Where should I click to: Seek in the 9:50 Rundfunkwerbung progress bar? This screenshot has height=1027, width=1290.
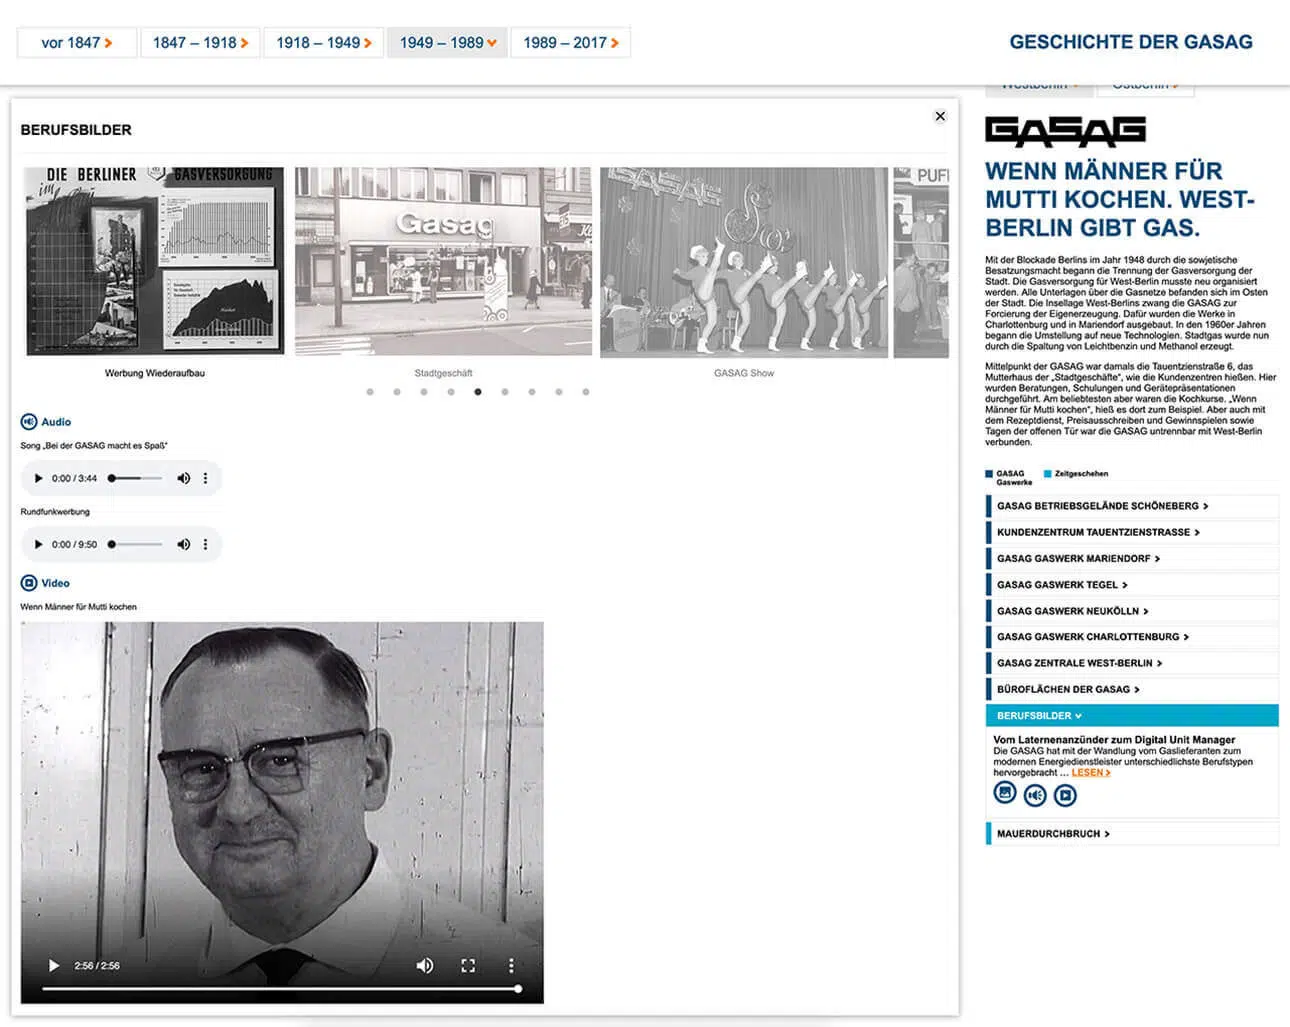pyautogui.click(x=135, y=544)
